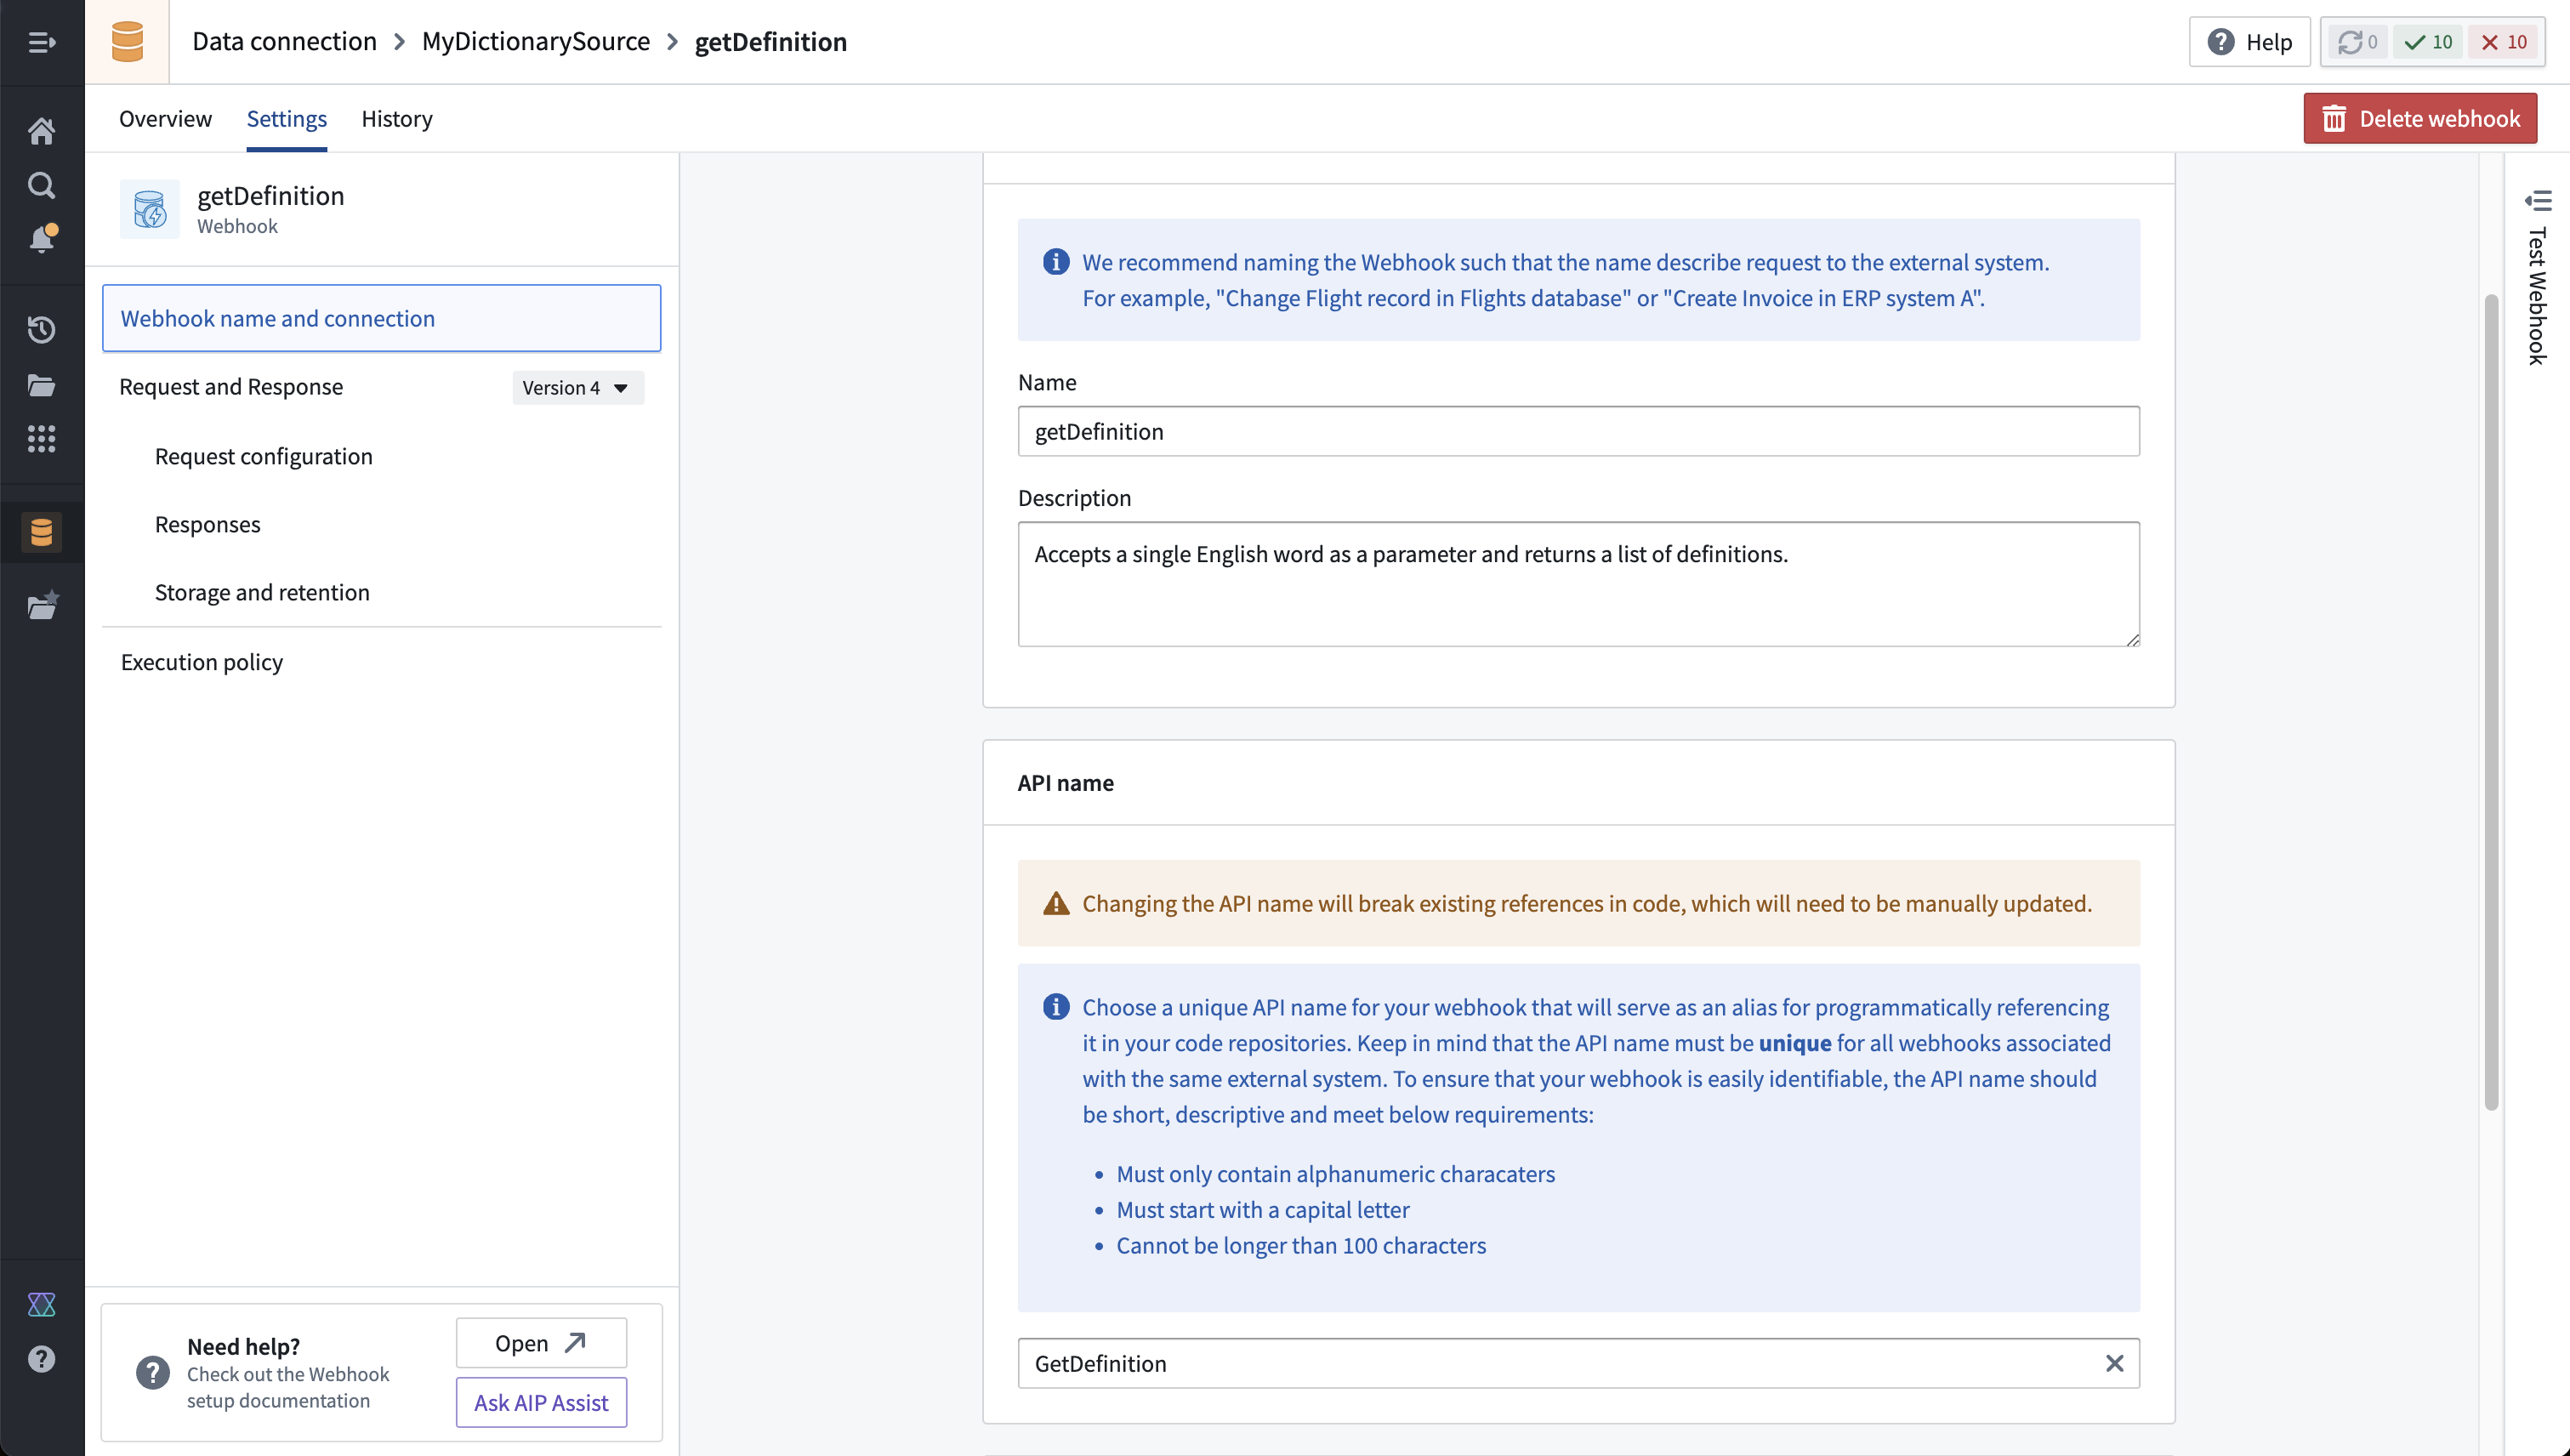Clear the API name field with X

[x=2114, y=1363]
